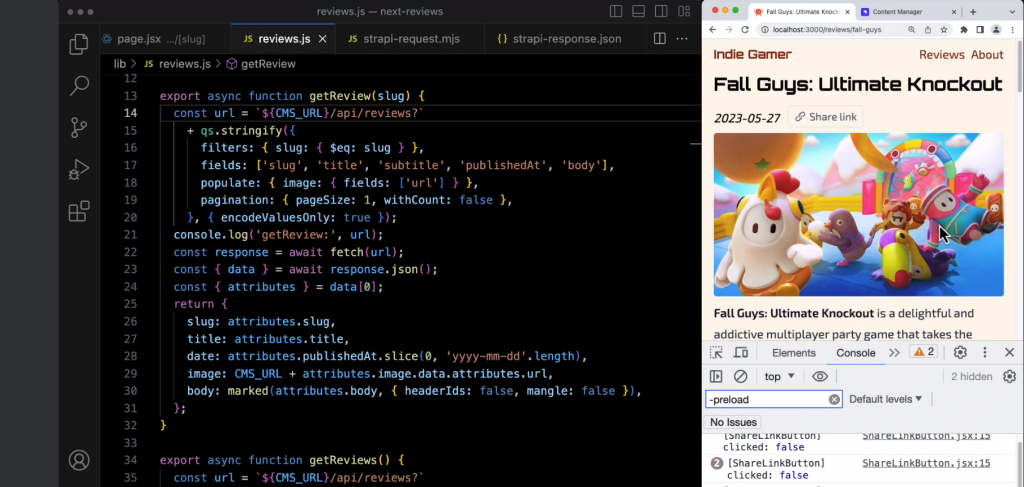
Task: Click the webpage vertical scrollbar
Action: click(1020, 67)
